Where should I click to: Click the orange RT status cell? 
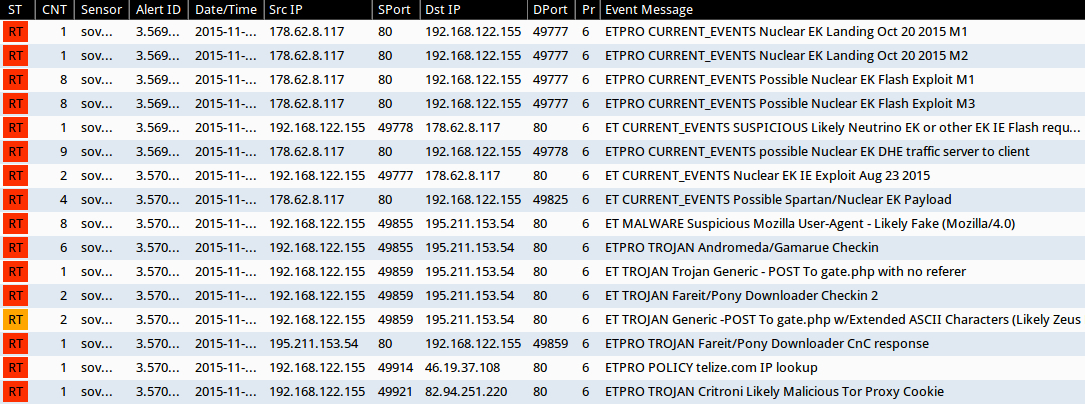[x=16, y=320]
